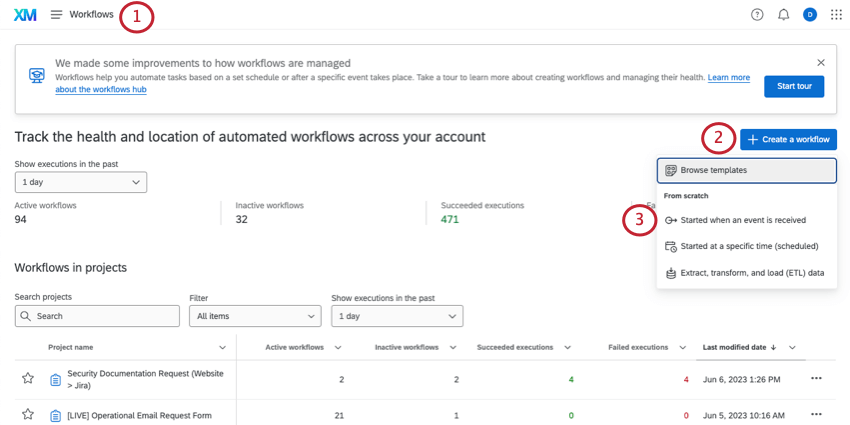Choose Started when an event is received
850x425 pixels.
click(742, 220)
